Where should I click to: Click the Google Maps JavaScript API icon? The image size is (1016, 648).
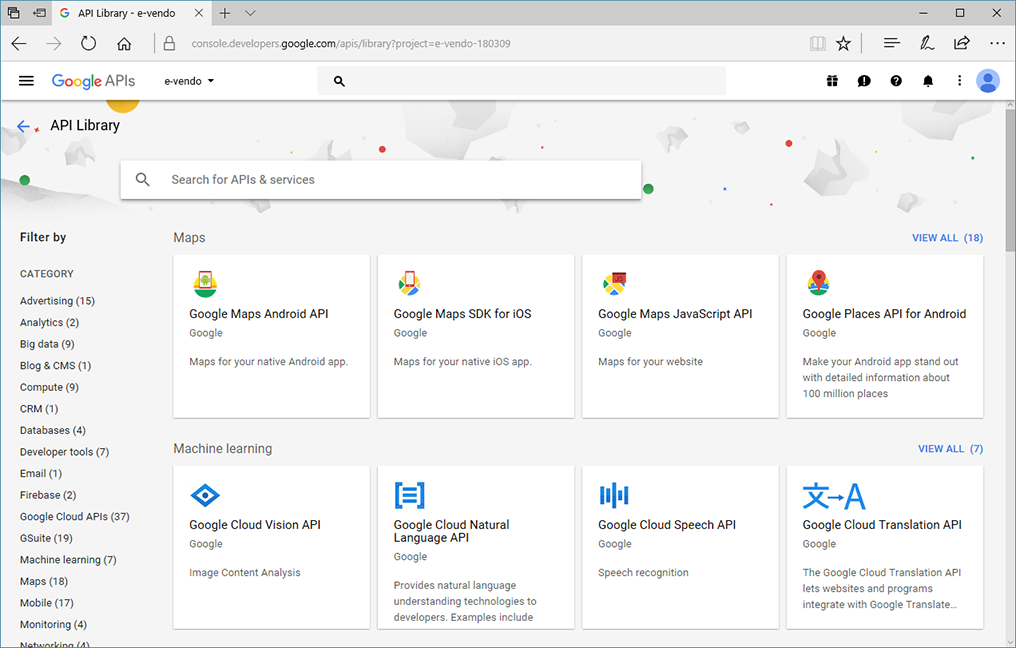(614, 283)
